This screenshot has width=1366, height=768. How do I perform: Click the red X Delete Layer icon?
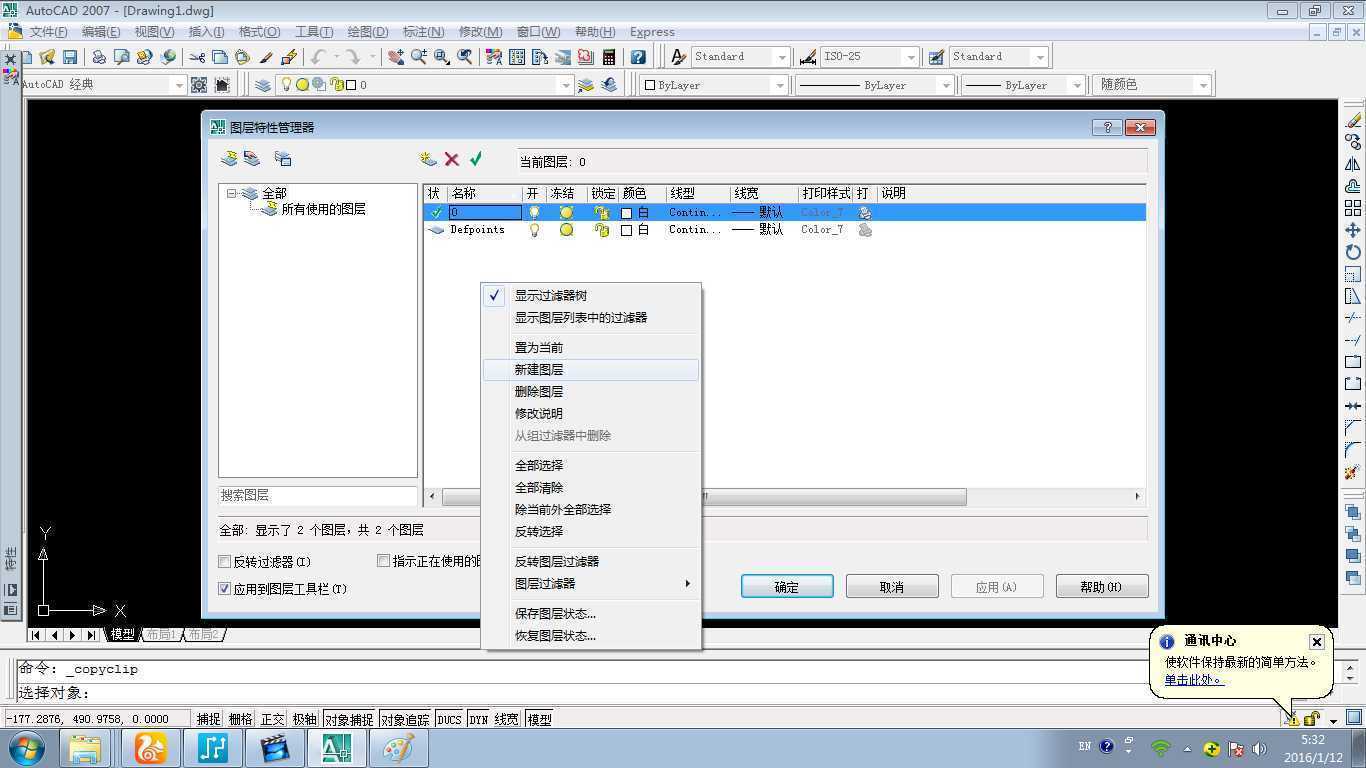452,159
